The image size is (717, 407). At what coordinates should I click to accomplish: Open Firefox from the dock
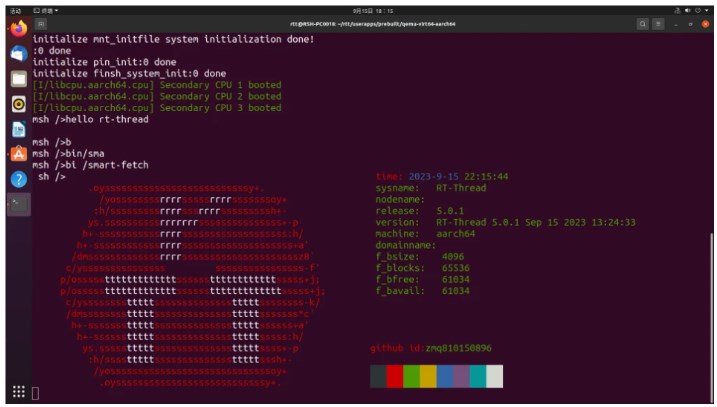tap(19, 29)
